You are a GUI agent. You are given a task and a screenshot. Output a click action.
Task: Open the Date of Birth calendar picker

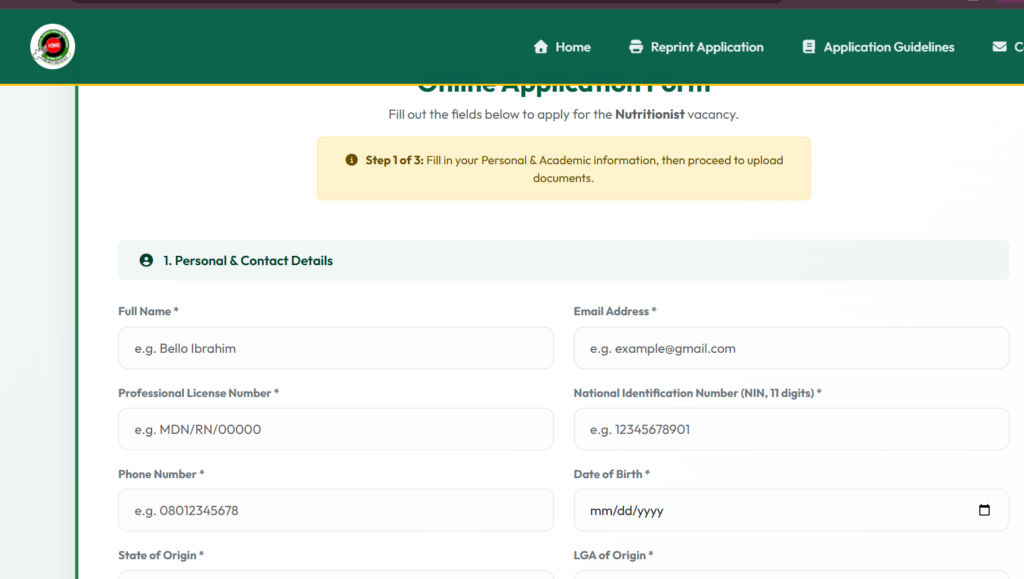984,510
